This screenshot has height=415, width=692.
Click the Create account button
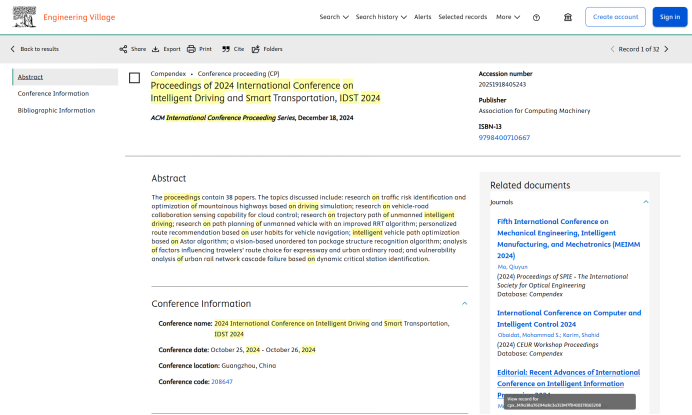614,17
